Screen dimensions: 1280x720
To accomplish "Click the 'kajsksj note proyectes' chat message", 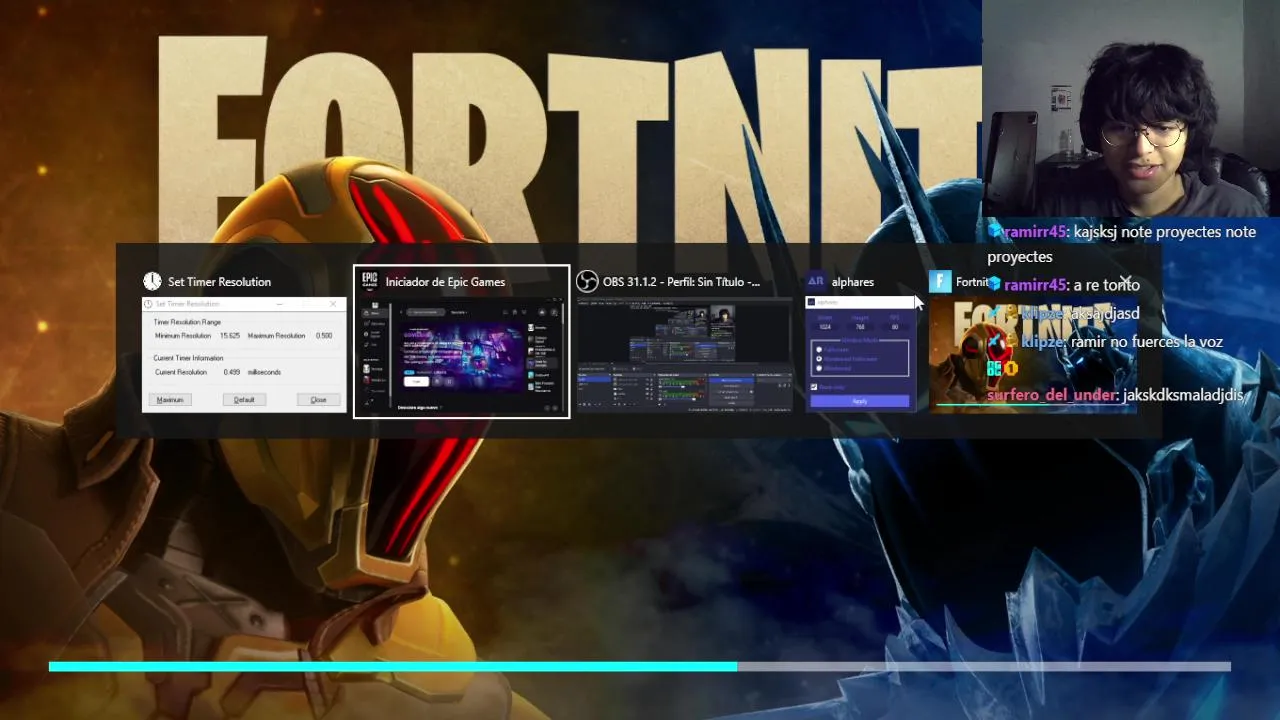I will (x=1122, y=243).
